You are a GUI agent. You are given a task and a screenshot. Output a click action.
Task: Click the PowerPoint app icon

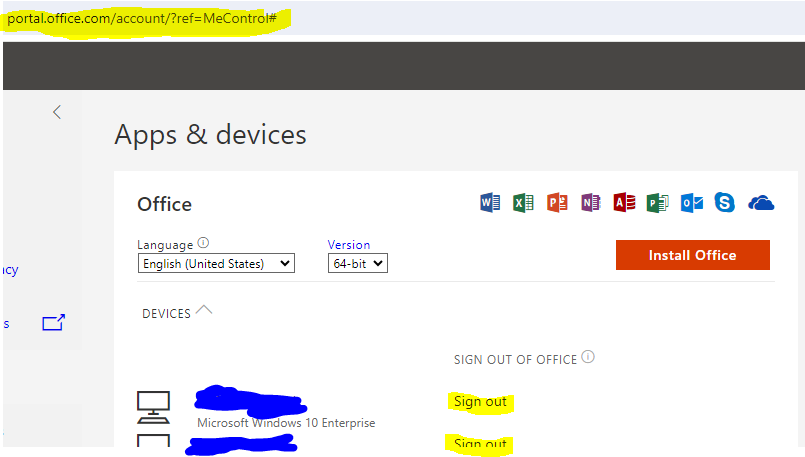557,203
